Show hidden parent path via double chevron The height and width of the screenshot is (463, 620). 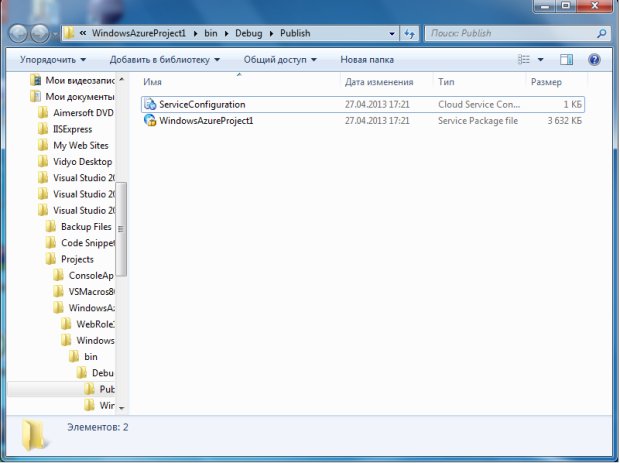83,33
